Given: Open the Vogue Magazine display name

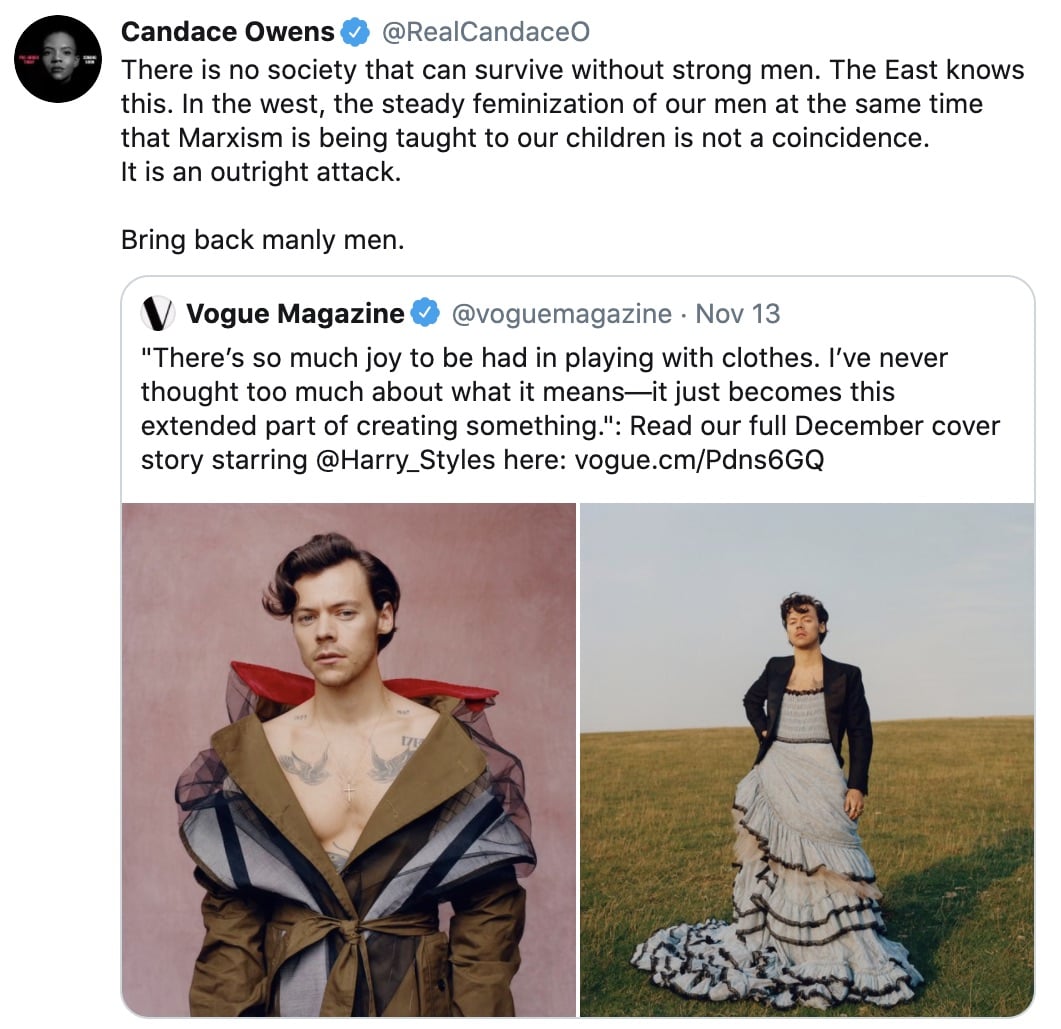Looking at the screenshot, I should tap(295, 313).
